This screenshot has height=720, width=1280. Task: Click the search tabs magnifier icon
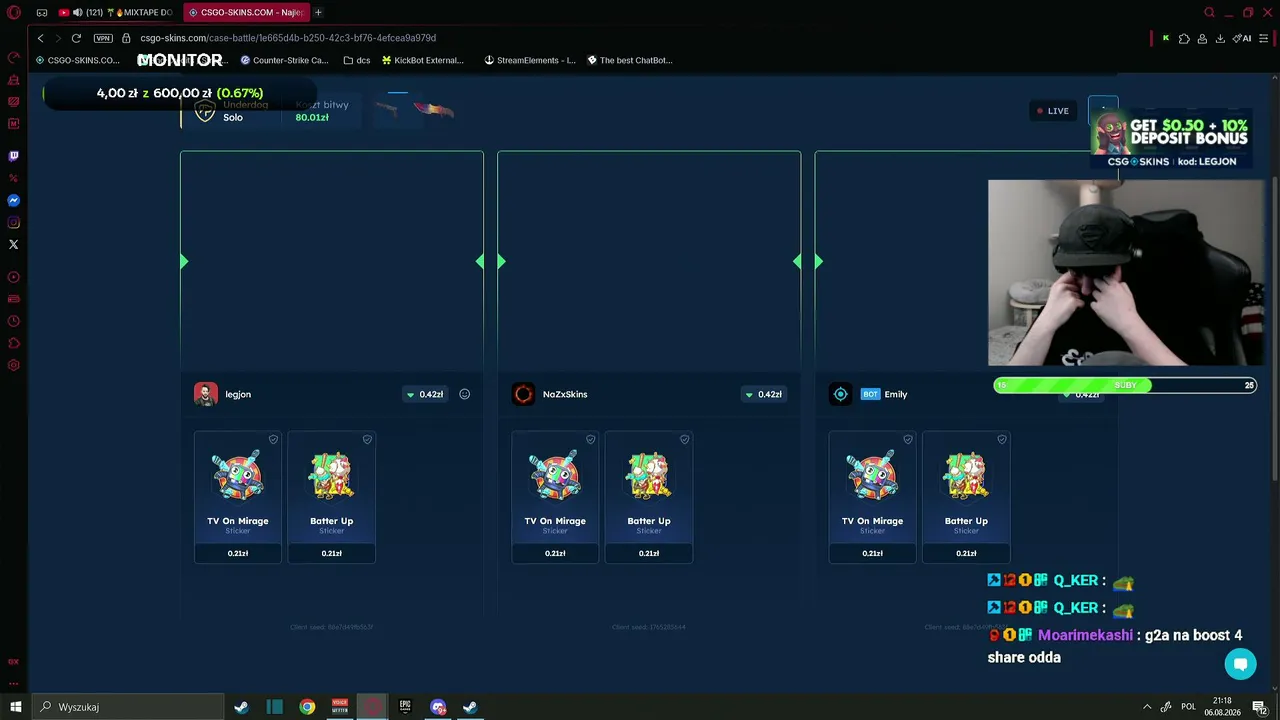[1209, 13]
